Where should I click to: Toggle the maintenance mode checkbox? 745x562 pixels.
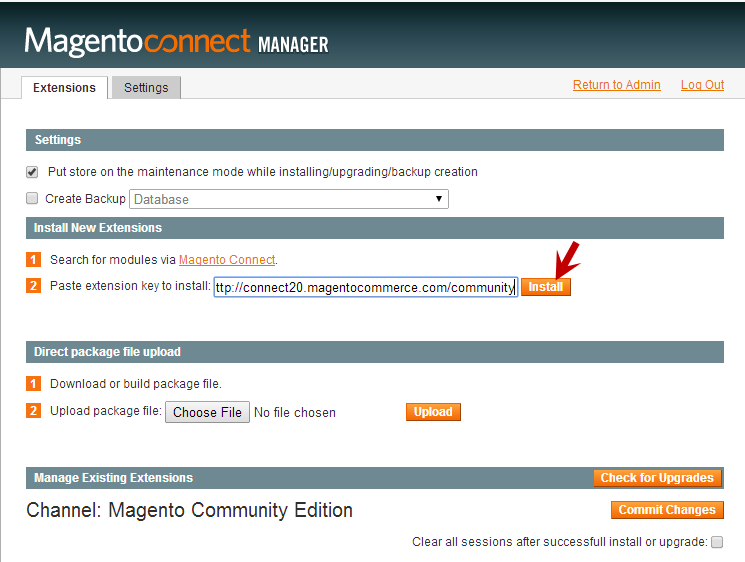click(32, 172)
